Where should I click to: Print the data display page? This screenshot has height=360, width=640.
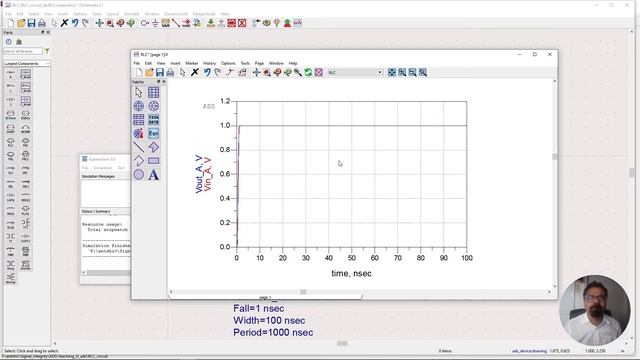click(x=170, y=73)
